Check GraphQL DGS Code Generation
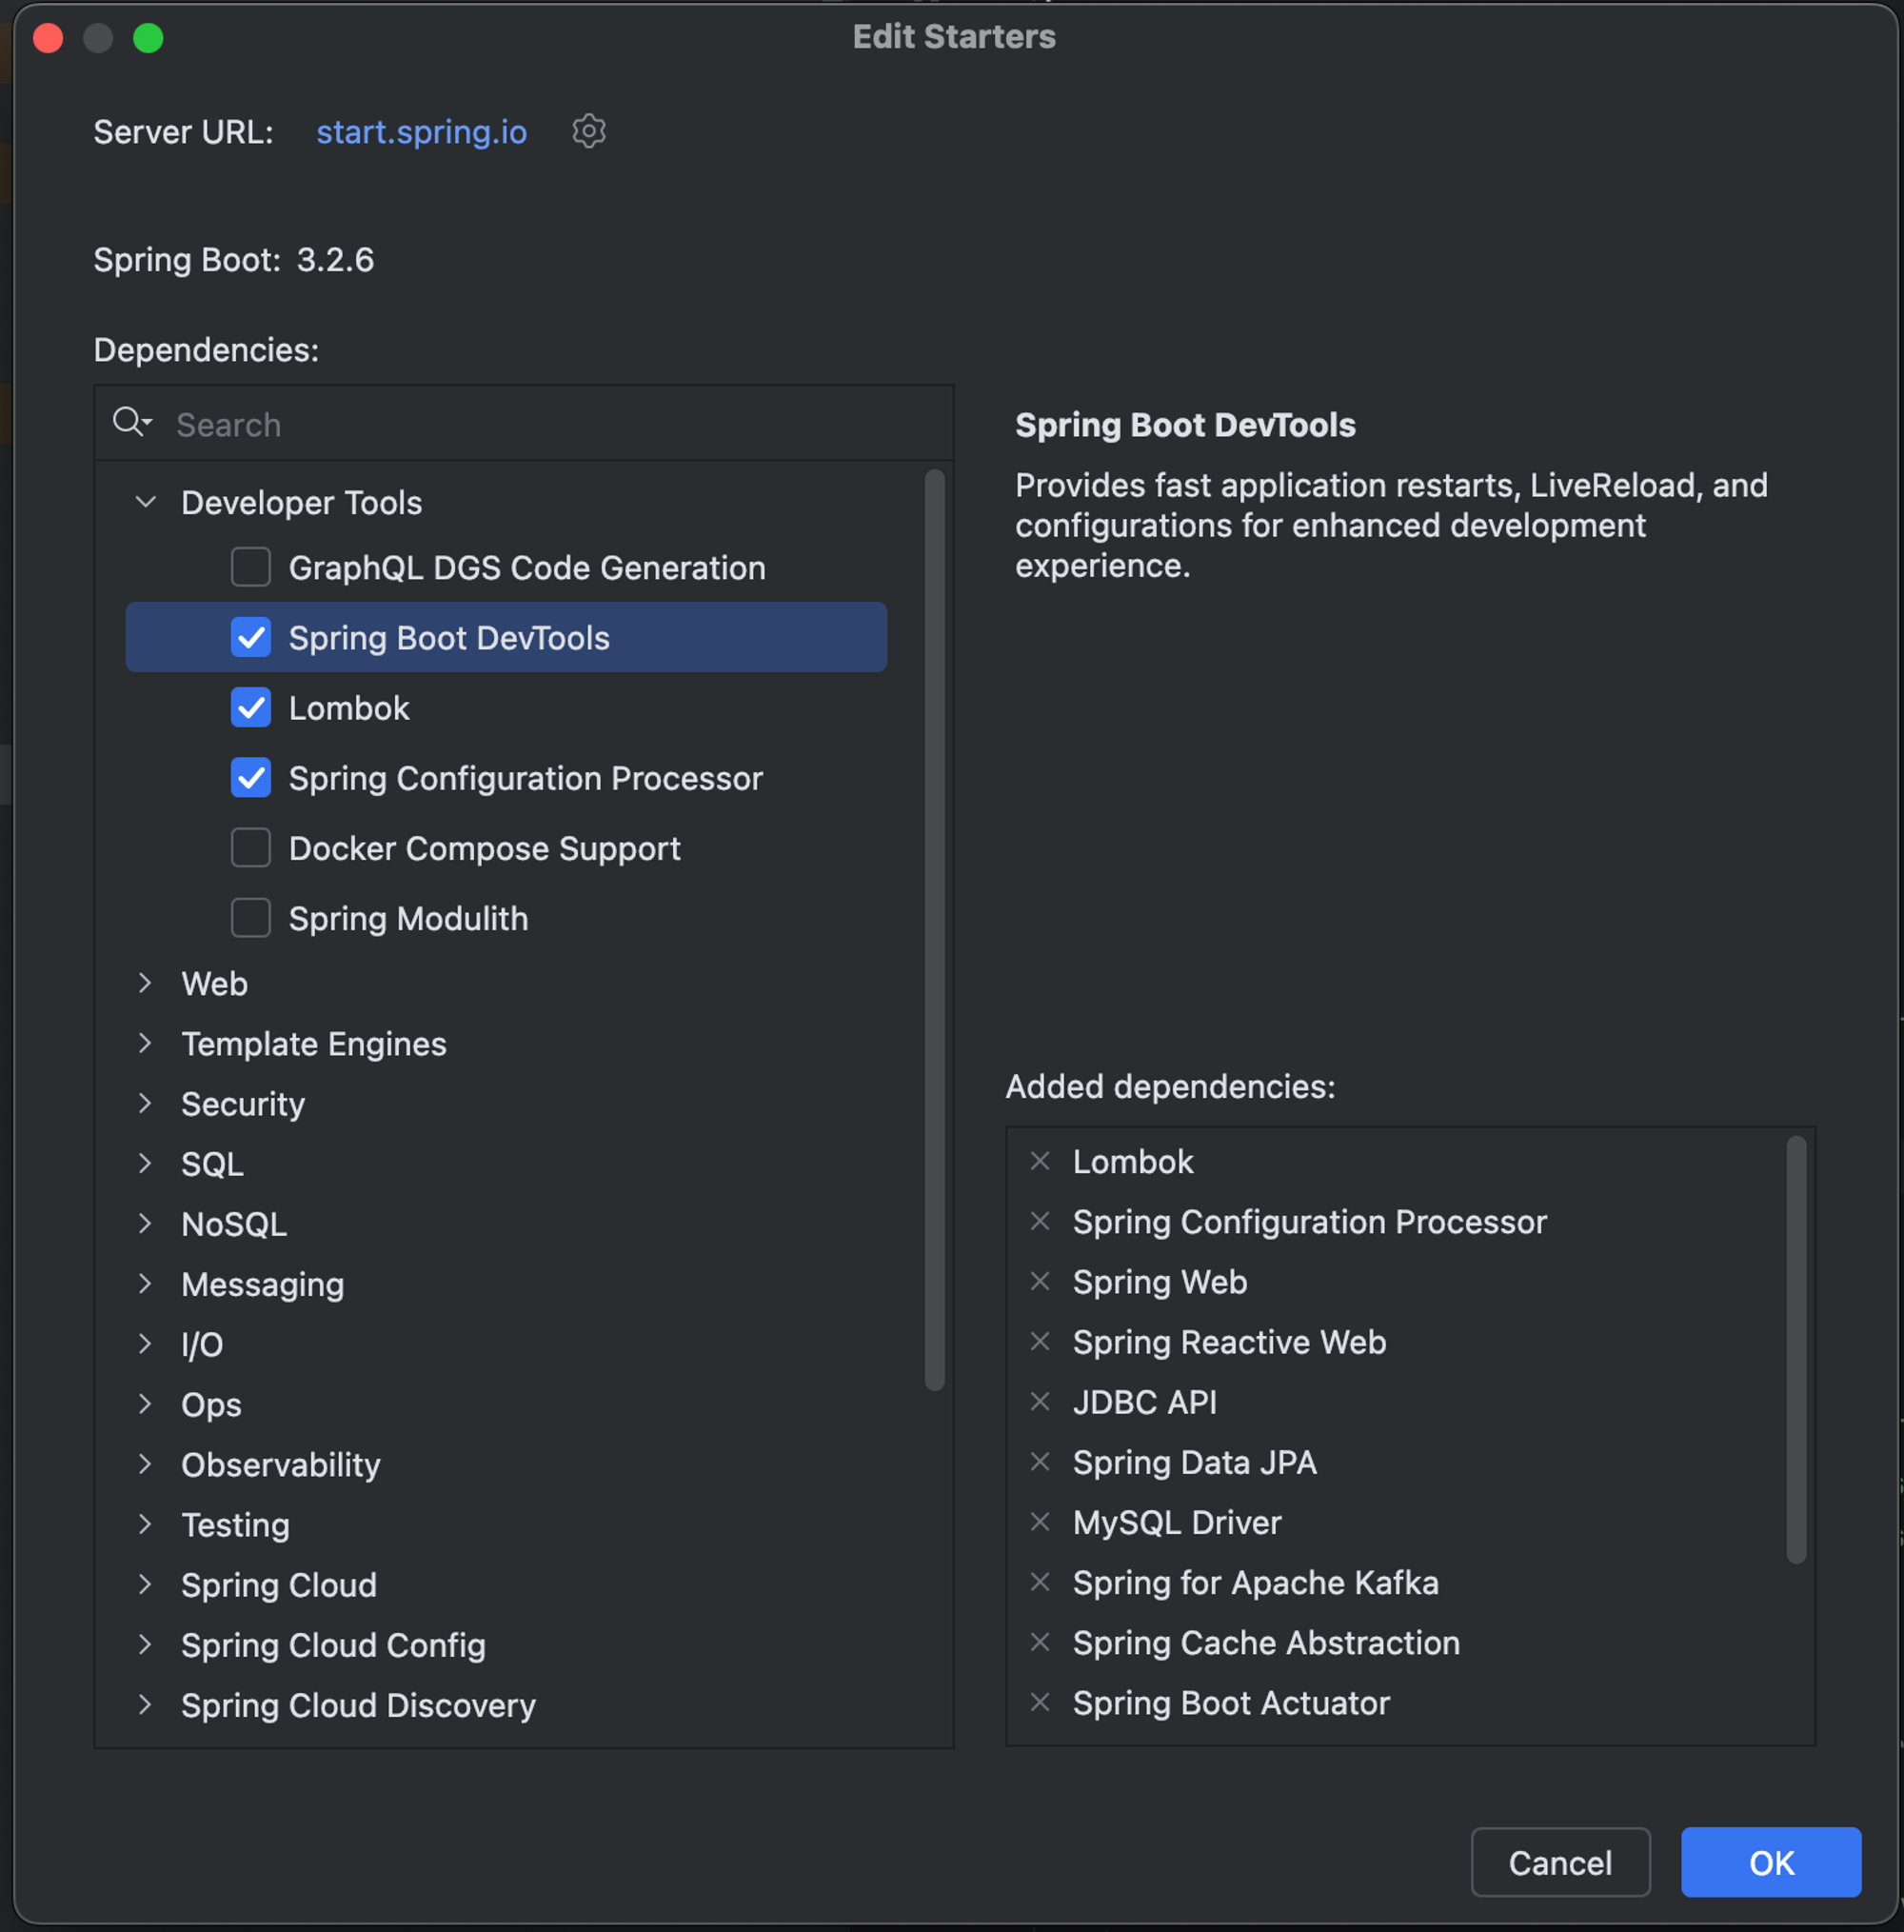 [251, 567]
